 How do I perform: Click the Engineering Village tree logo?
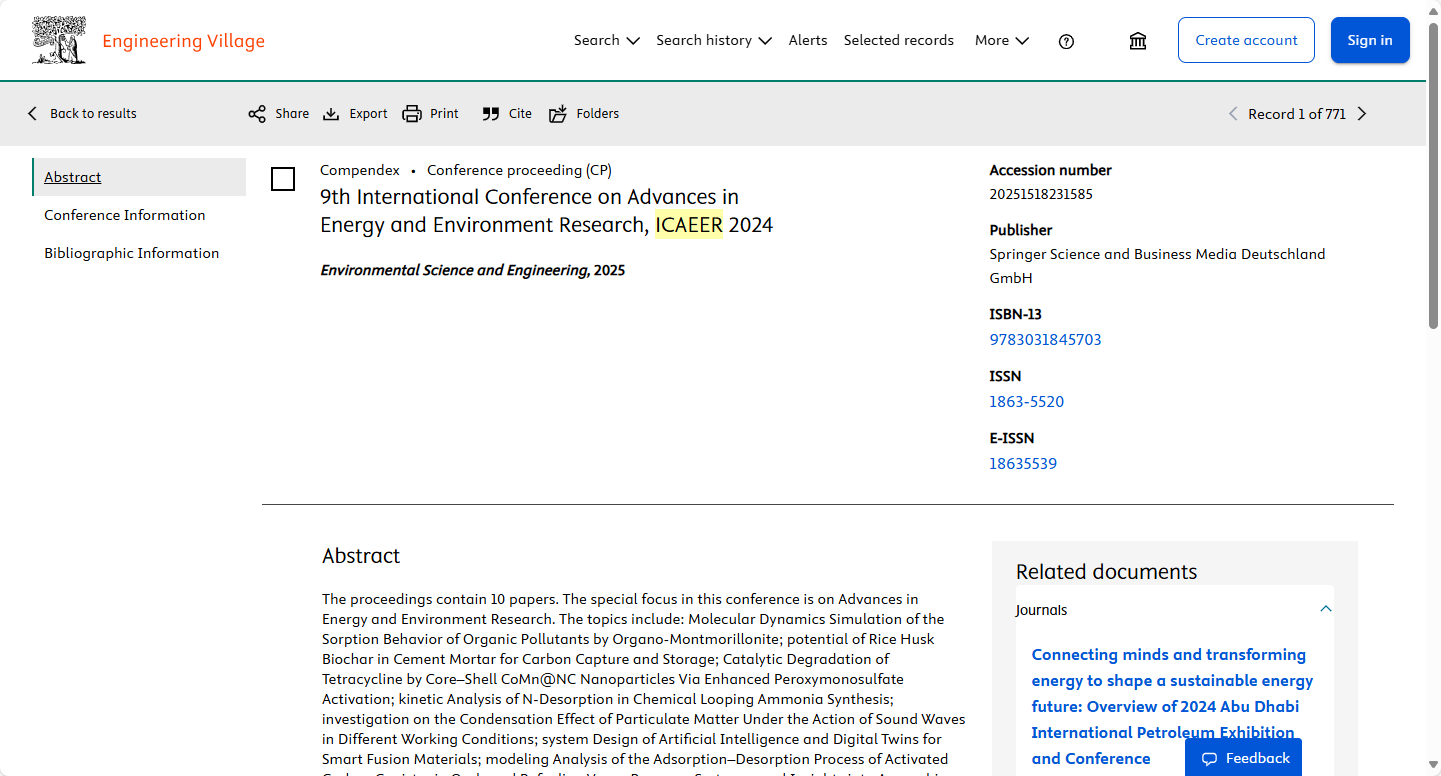59,41
